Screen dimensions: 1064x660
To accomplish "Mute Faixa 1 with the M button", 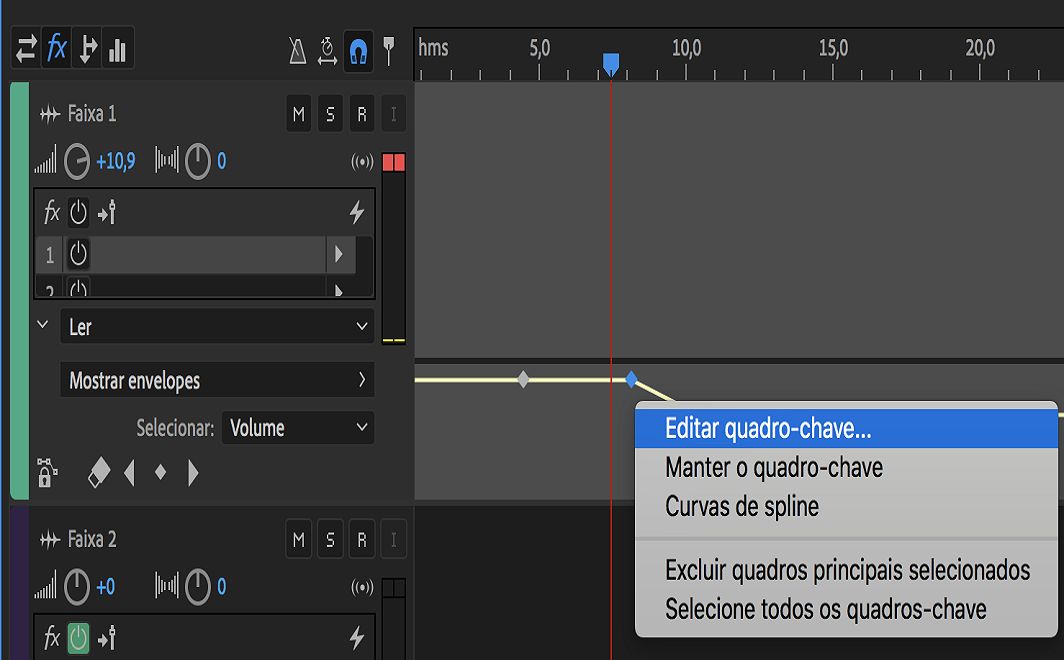I will click(x=298, y=113).
